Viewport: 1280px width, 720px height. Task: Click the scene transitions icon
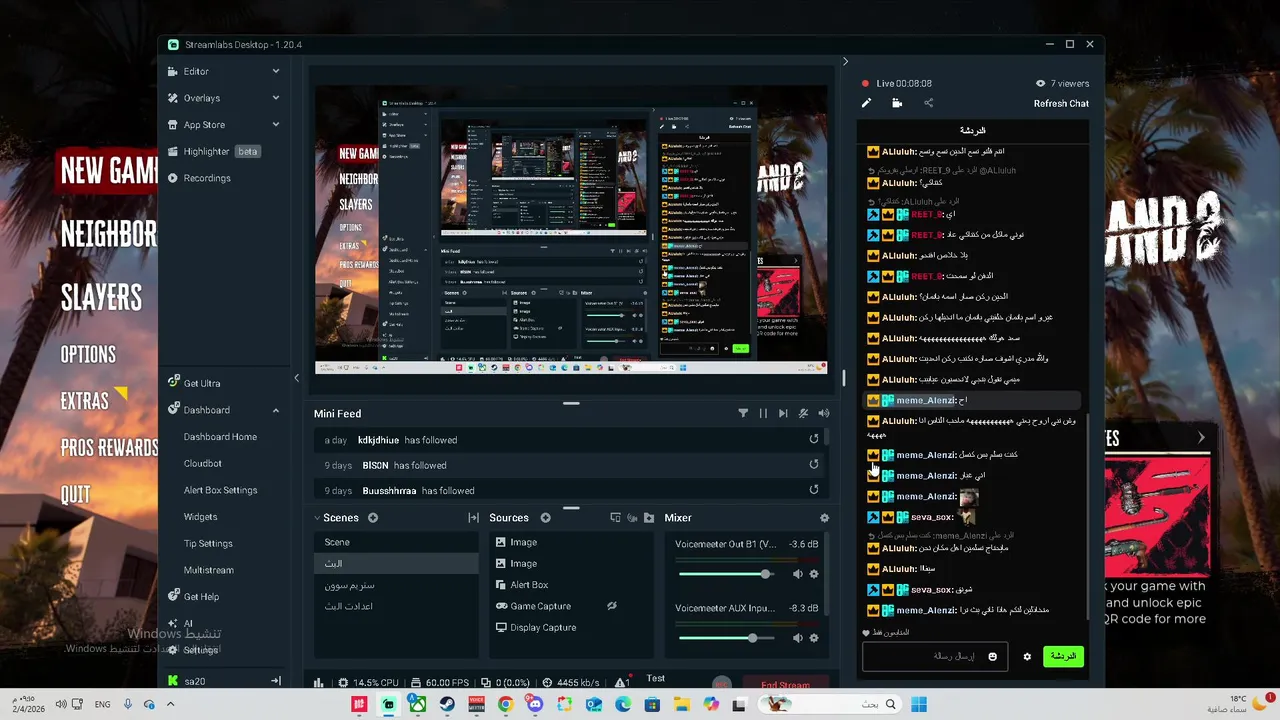coord(474,518)
